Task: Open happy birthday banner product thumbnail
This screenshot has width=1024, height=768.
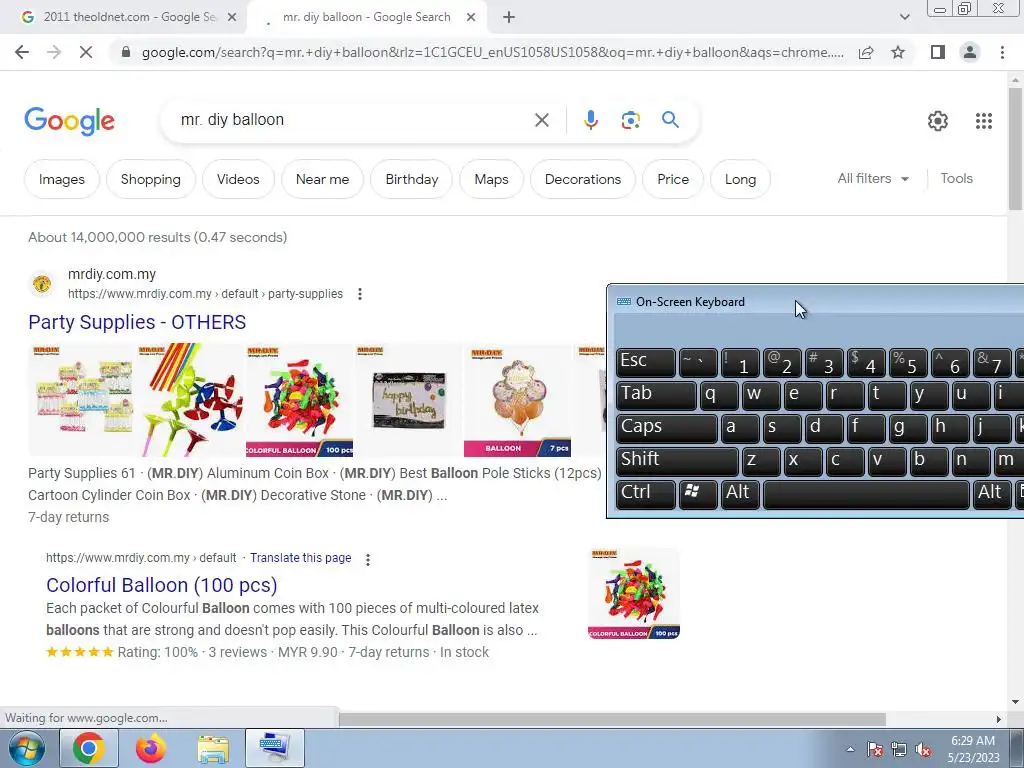Action: (x=408, y=400)
